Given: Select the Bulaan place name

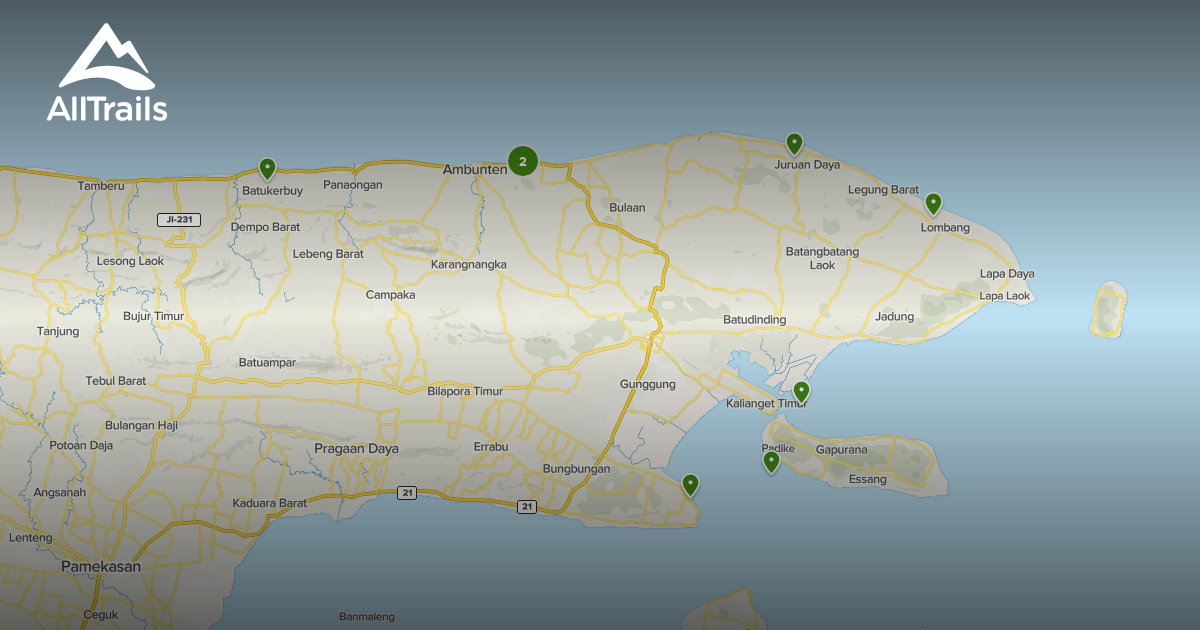Looking at the screenshot, I should [627, 206].
